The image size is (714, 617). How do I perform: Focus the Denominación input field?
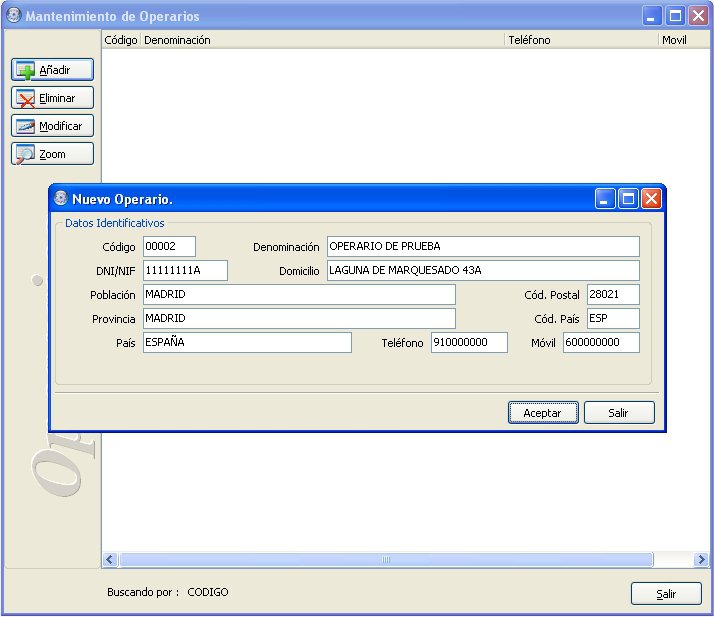pyautogui.click(x=483, y=246)
